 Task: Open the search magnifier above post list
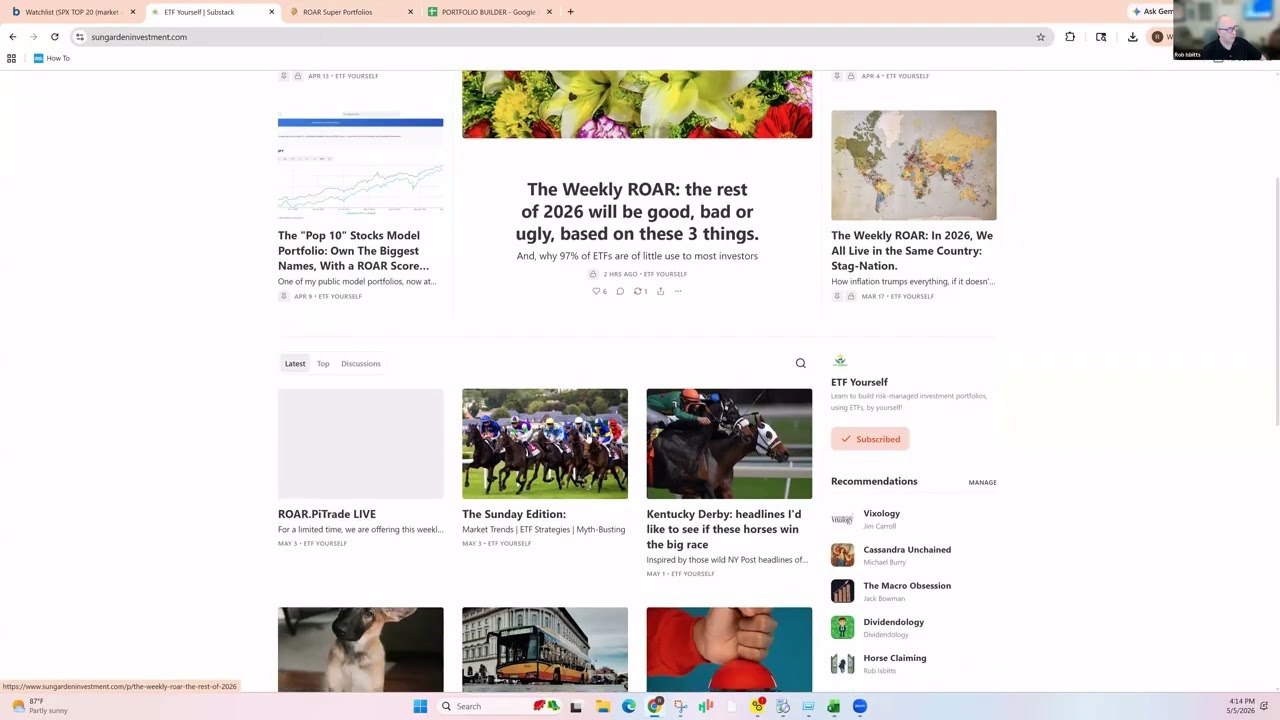(800, 363)
